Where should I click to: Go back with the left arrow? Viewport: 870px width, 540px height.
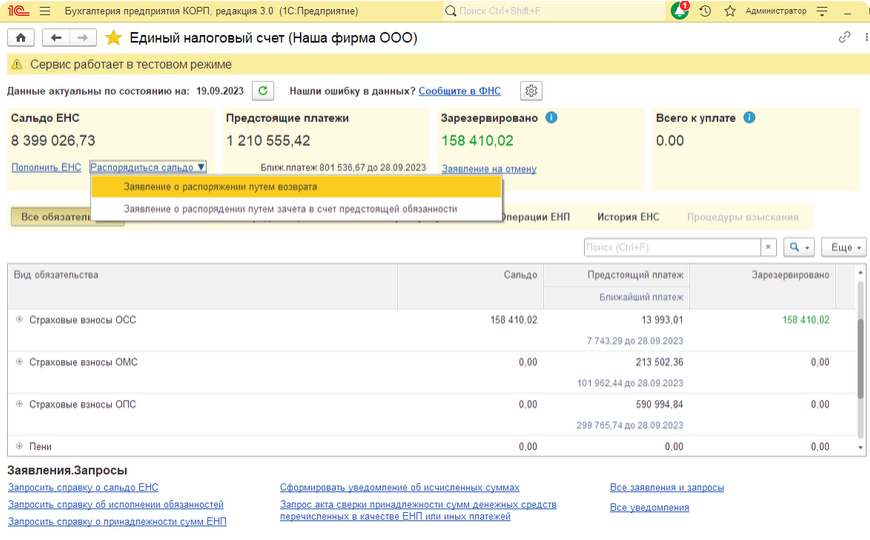coord(56,38)
